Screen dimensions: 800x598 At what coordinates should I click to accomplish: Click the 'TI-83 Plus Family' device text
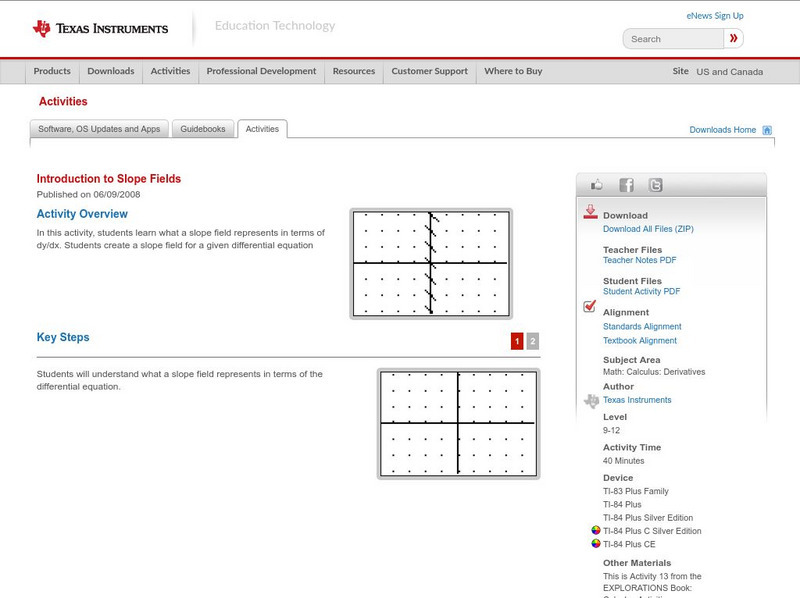click(x=636, y=491)
